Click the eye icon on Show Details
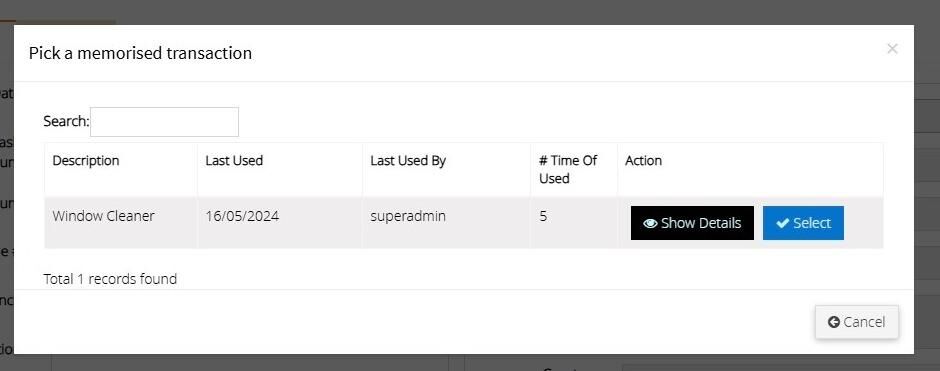 pyautogui.click(x=650, y=224)
